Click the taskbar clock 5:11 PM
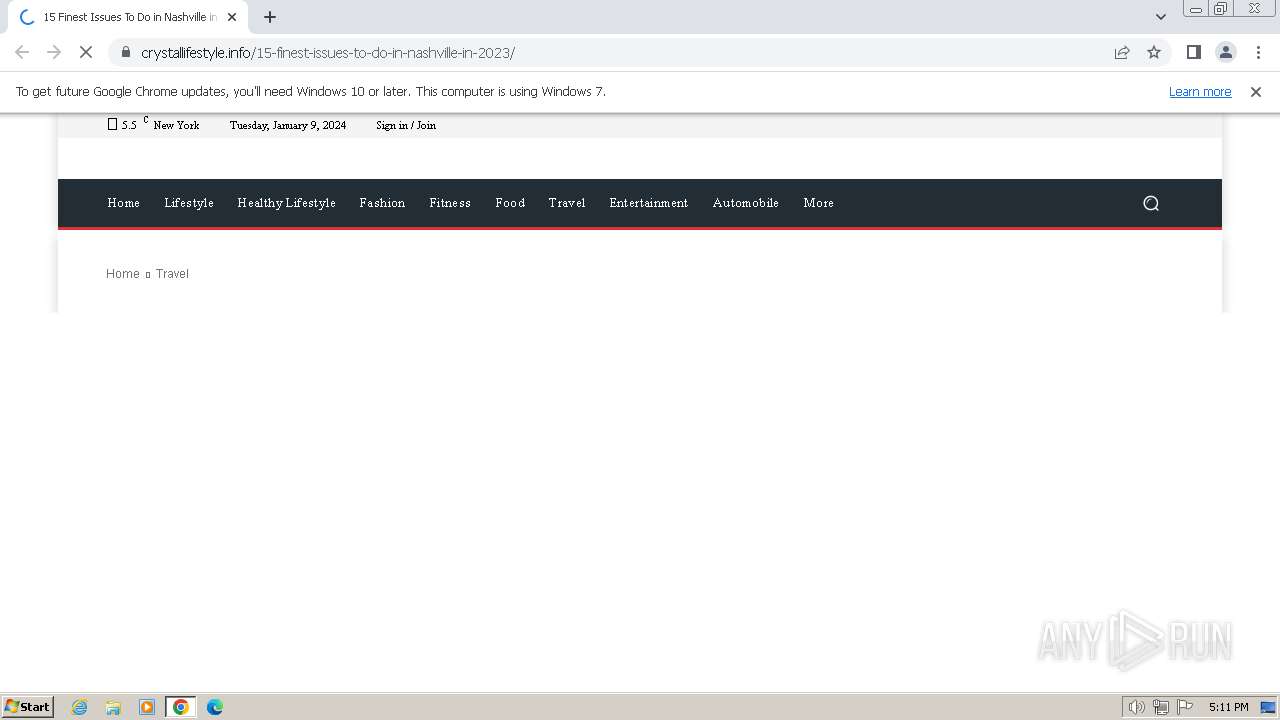The height and width of the screenshot is (720, 1280). (1228, 707)
